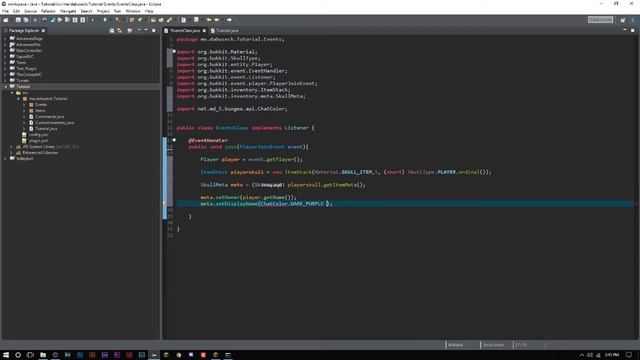
Task: Open the Navigate menu
Action: [68, 11]
